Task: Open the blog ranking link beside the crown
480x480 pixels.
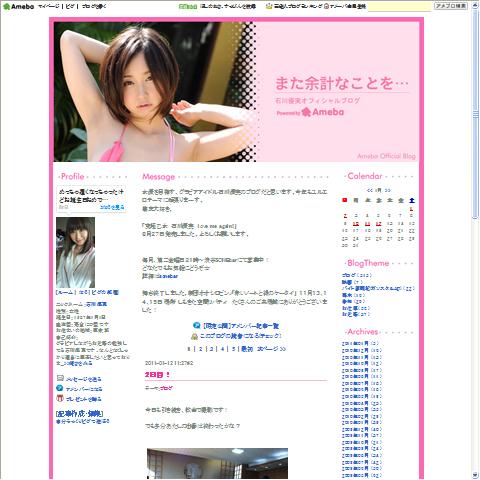Action: (298, 6)
